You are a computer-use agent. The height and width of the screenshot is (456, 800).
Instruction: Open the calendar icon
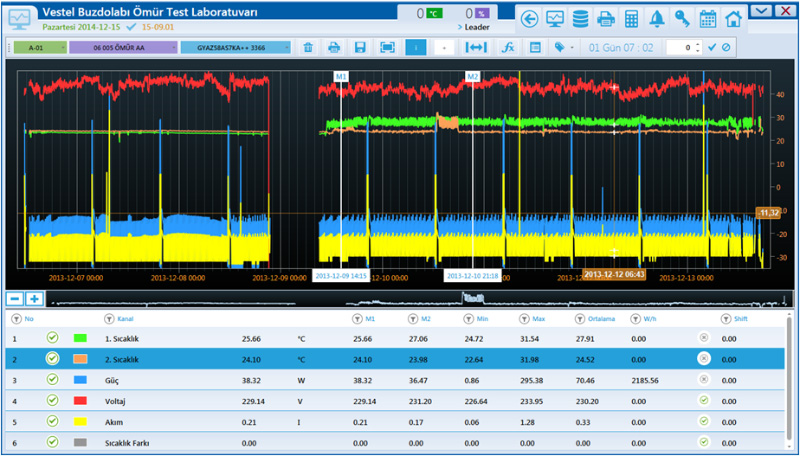coord(708,19)
